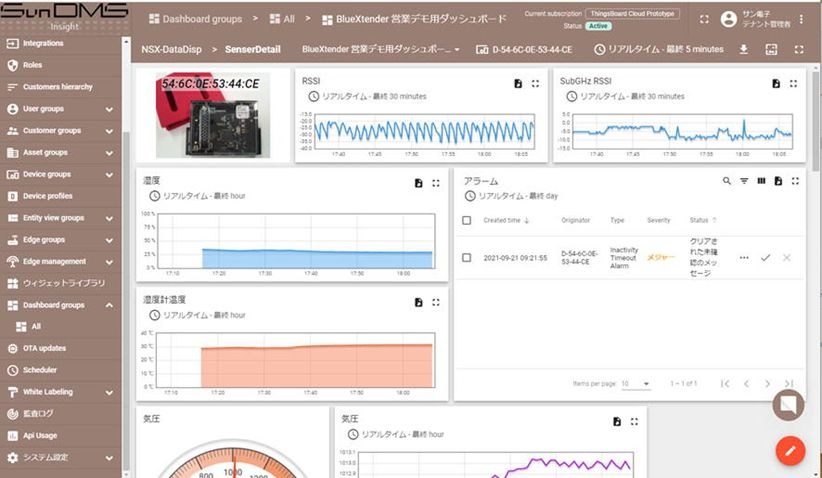Open the realtime last 5 minutes time window
Viewport: 822px width, 478px height.
point(658,49)
